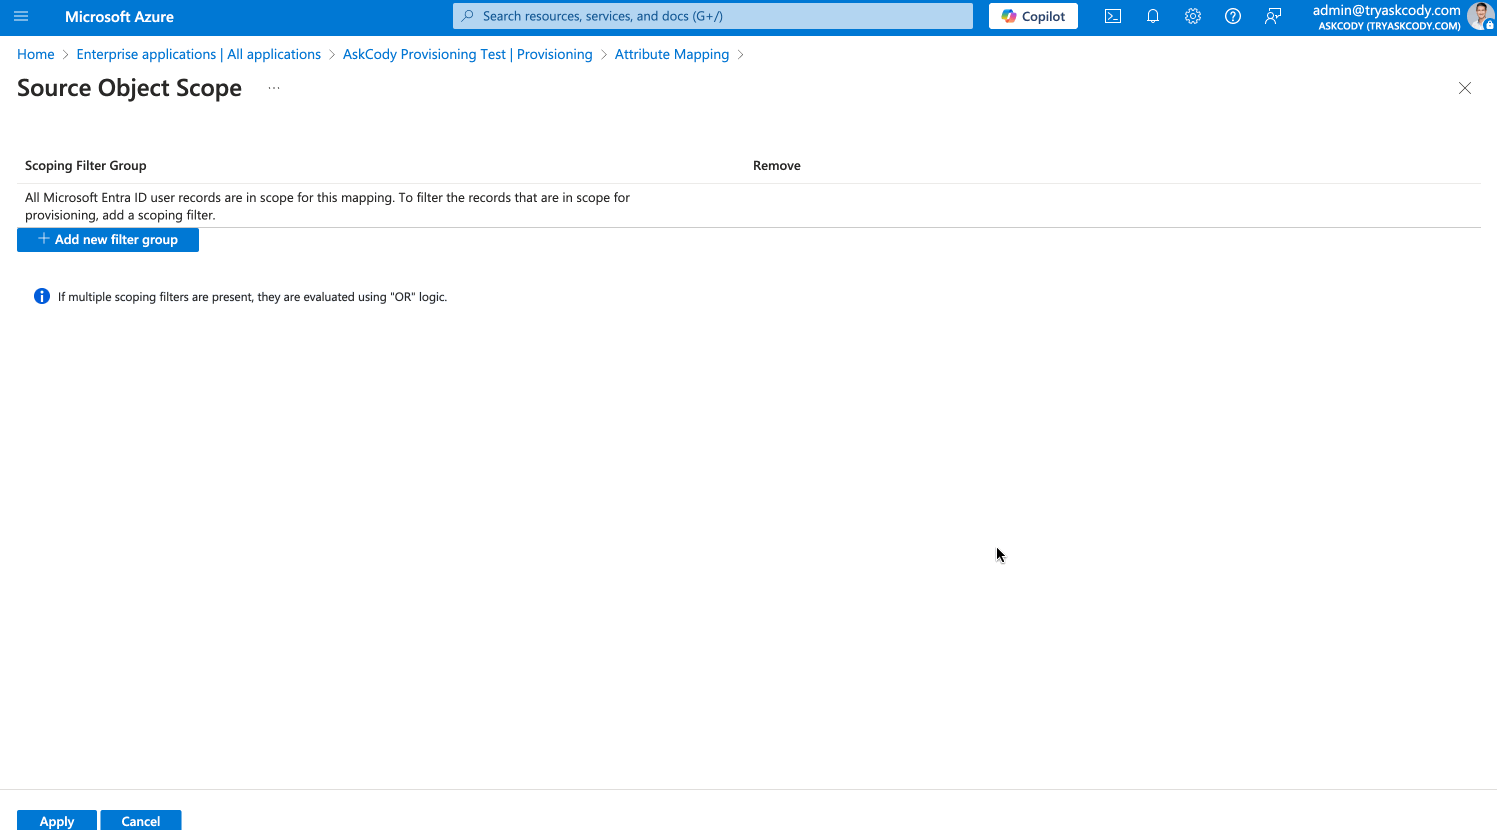Click the Source Object Scope page title
1497x830 pixels.
(x=129, y=88)
